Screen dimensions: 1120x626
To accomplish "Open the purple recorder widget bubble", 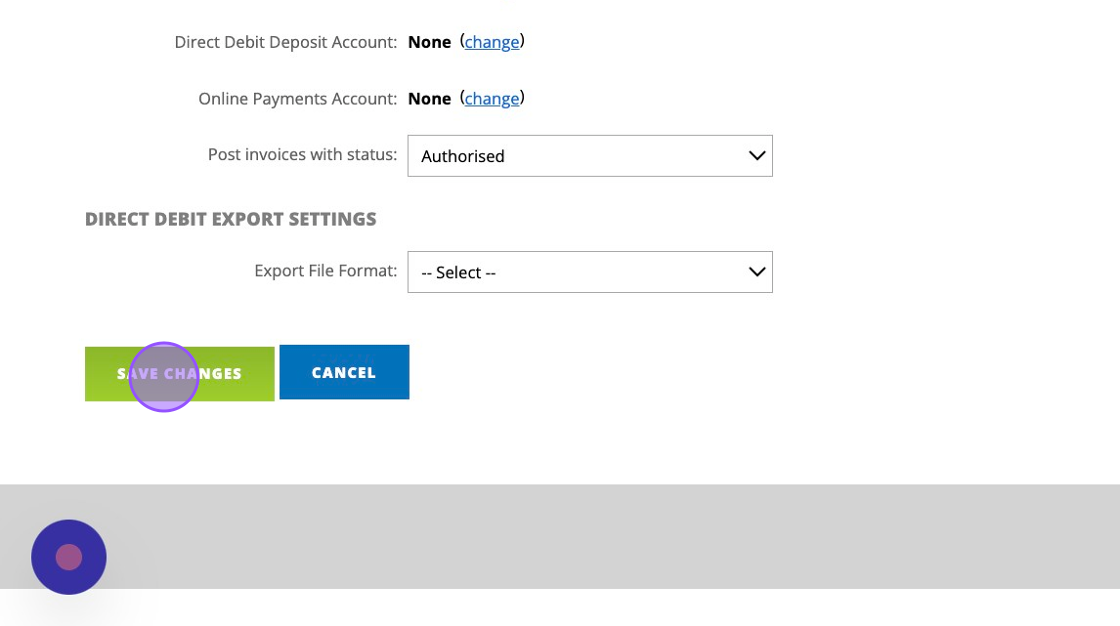I will [68, 557].
